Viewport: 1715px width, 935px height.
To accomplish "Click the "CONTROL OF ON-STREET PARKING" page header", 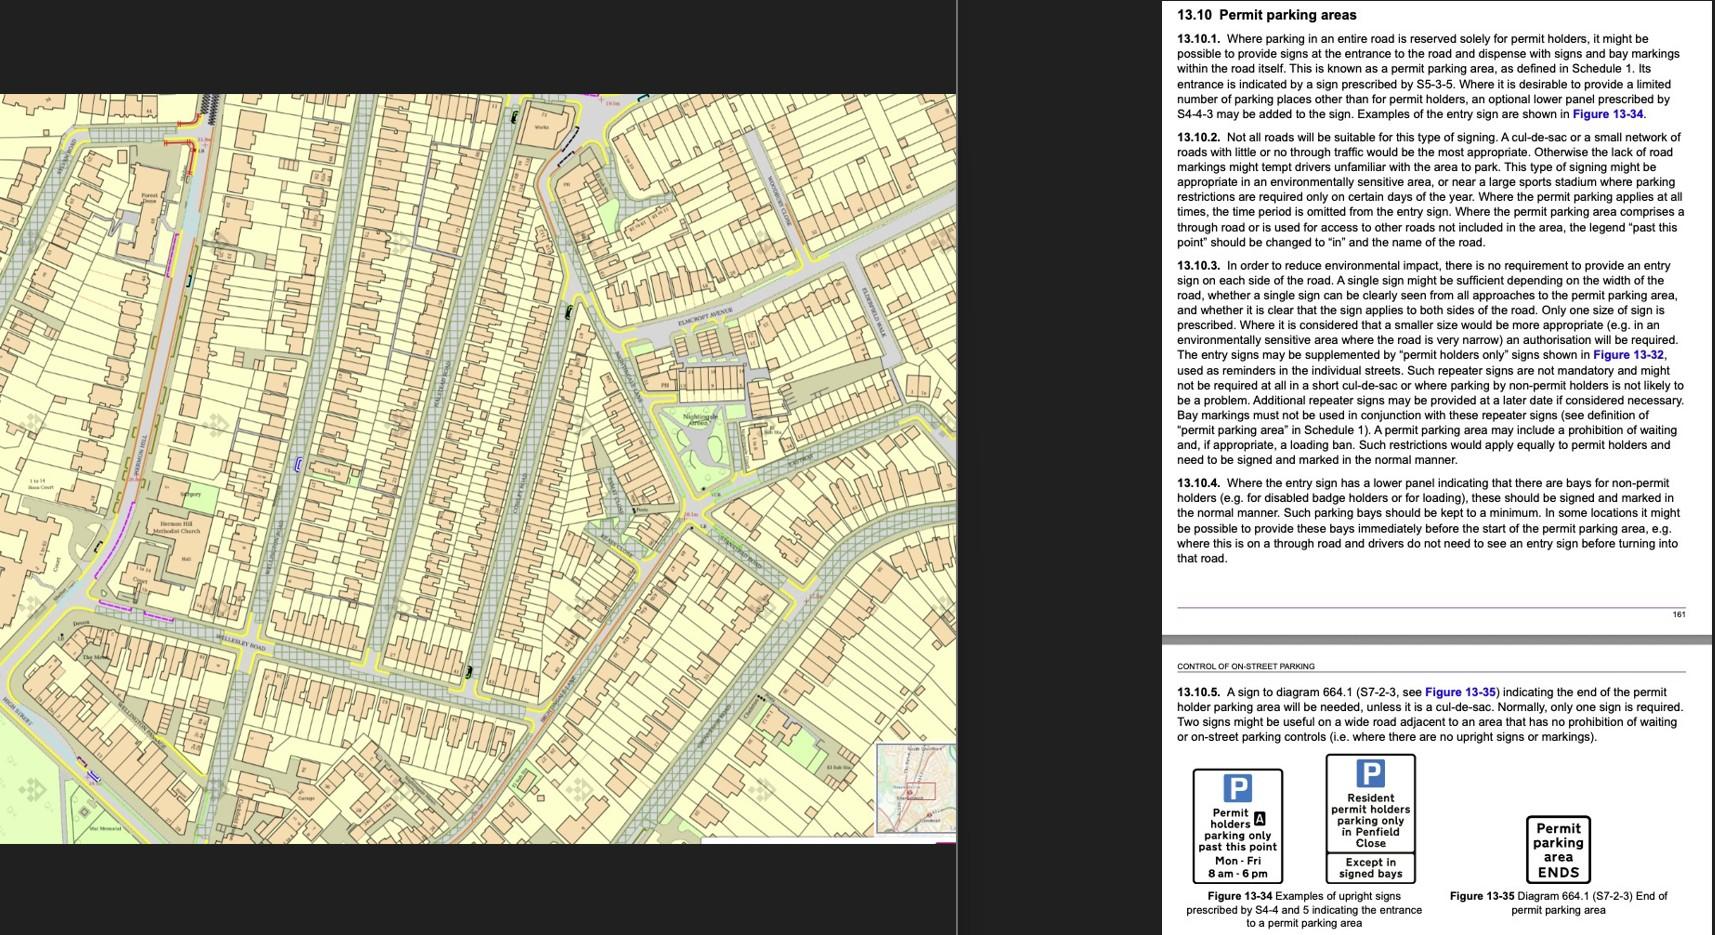I will click(x=1245, y=666).
